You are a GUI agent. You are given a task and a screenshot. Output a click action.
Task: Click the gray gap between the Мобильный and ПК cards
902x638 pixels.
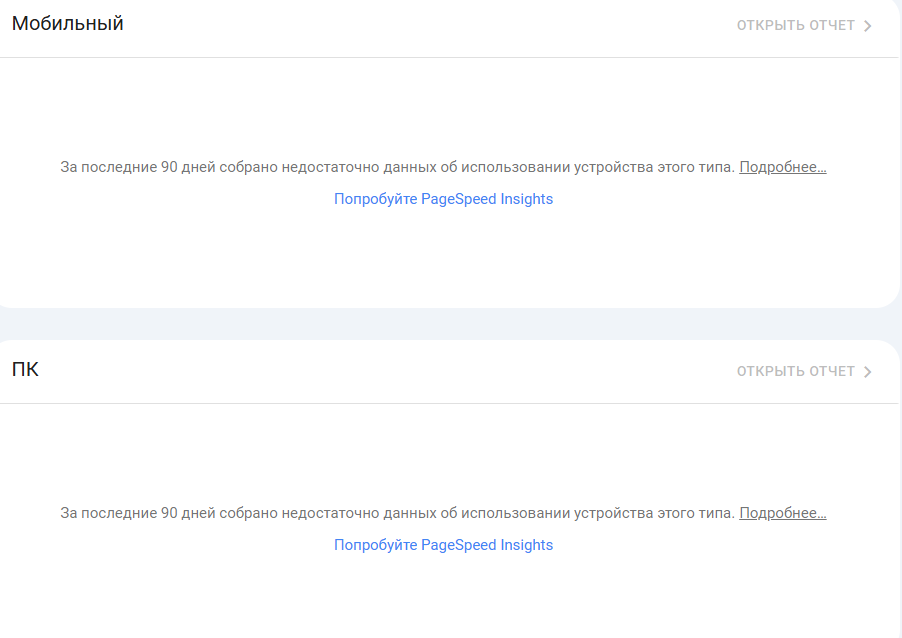[449, 324]
